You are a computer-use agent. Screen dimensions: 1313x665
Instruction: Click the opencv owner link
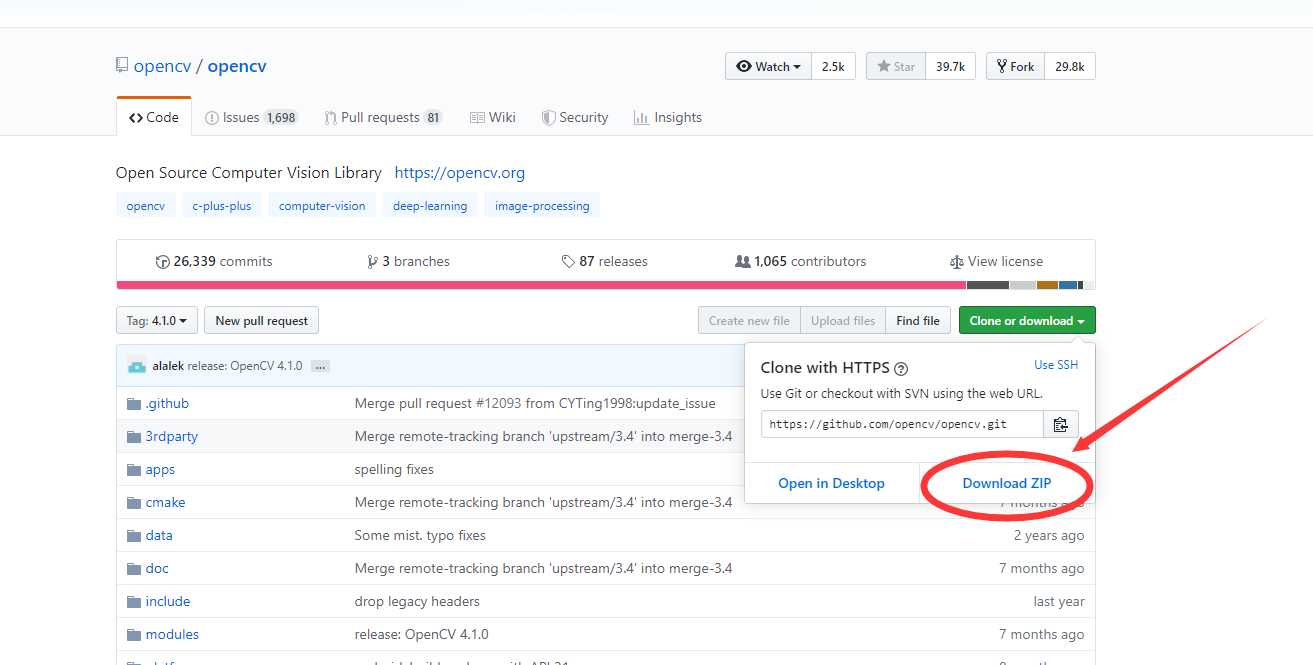pos(162,66)
